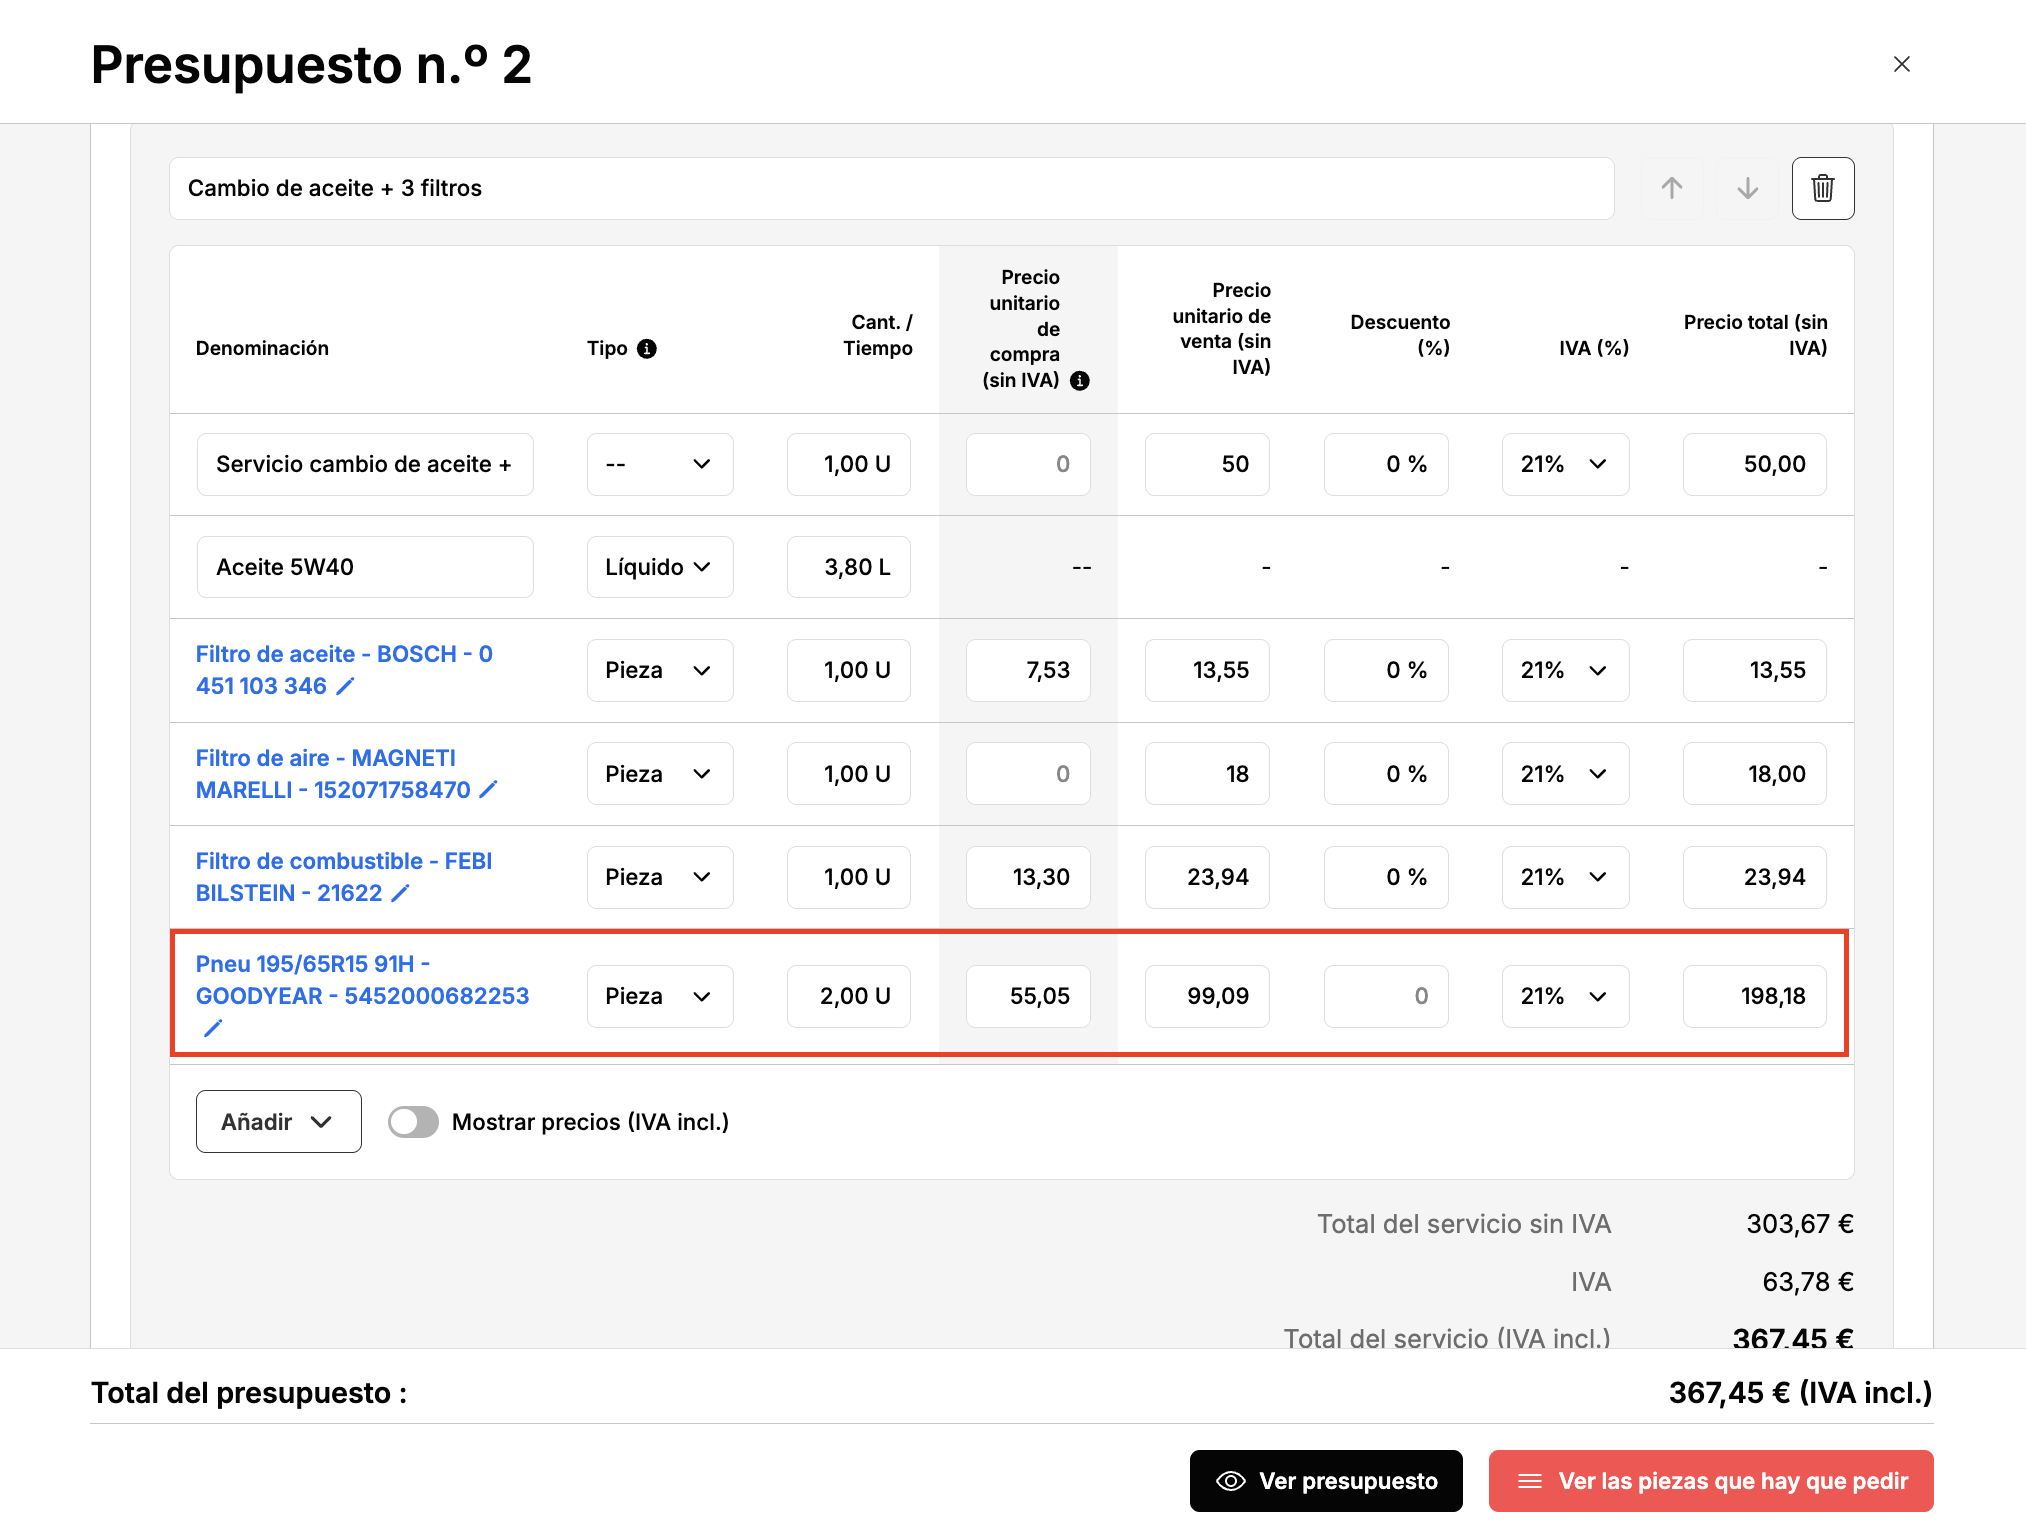Click the purchase price 7,53 field
The image size is (2026, 1524).
coord(1028,670)
